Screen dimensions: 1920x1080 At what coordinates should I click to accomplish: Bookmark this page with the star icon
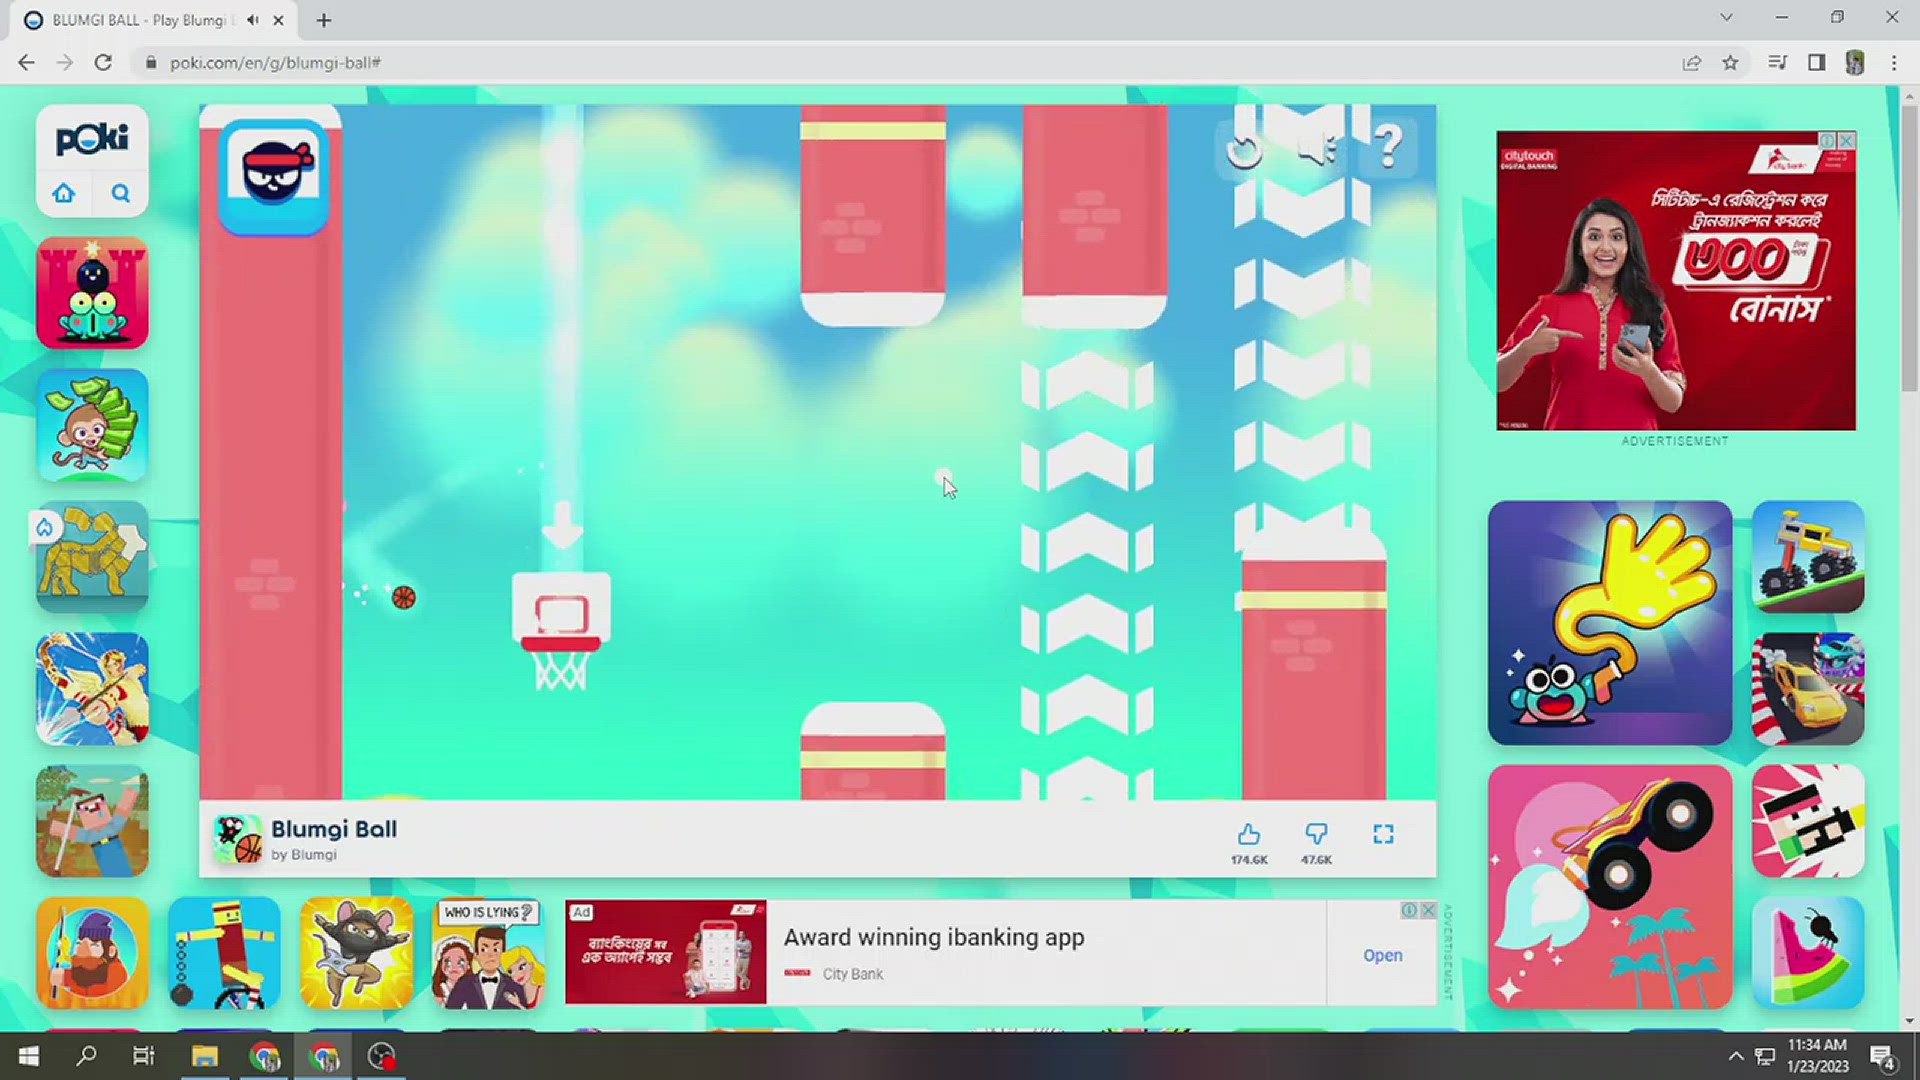pos(1730,63)
